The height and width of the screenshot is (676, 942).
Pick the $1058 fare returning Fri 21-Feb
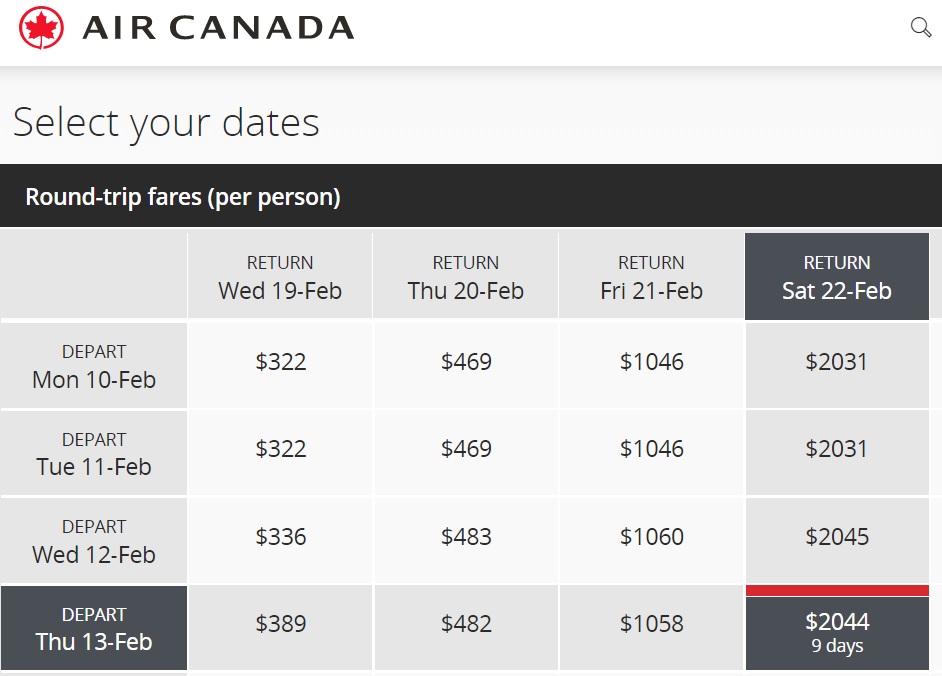[x=652, y=628]
